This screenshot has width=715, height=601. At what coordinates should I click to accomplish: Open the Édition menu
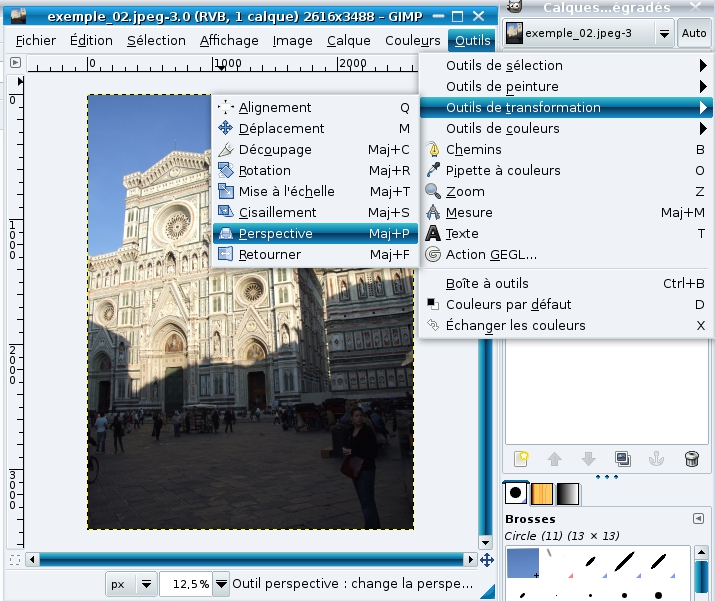[91, 41]
